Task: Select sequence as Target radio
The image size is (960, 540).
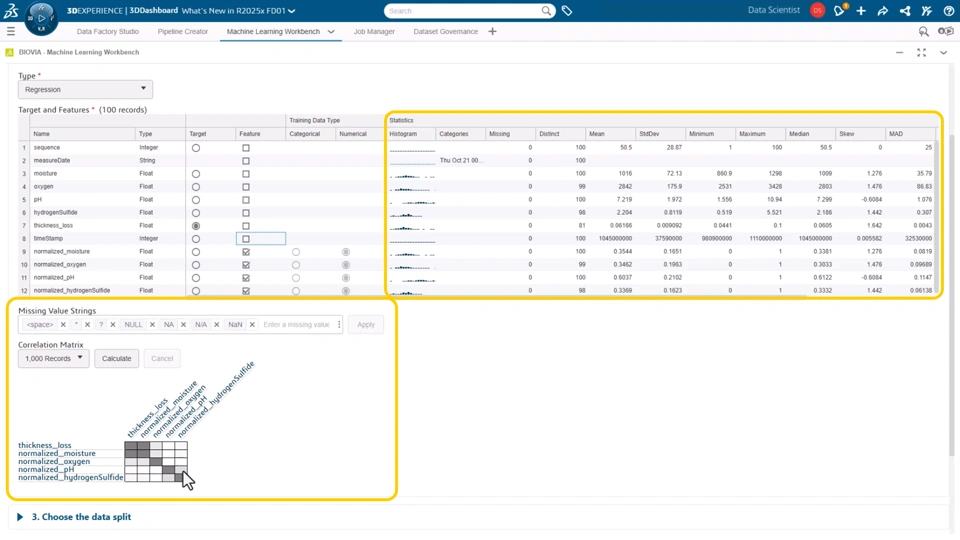Action: click(196, 148)
